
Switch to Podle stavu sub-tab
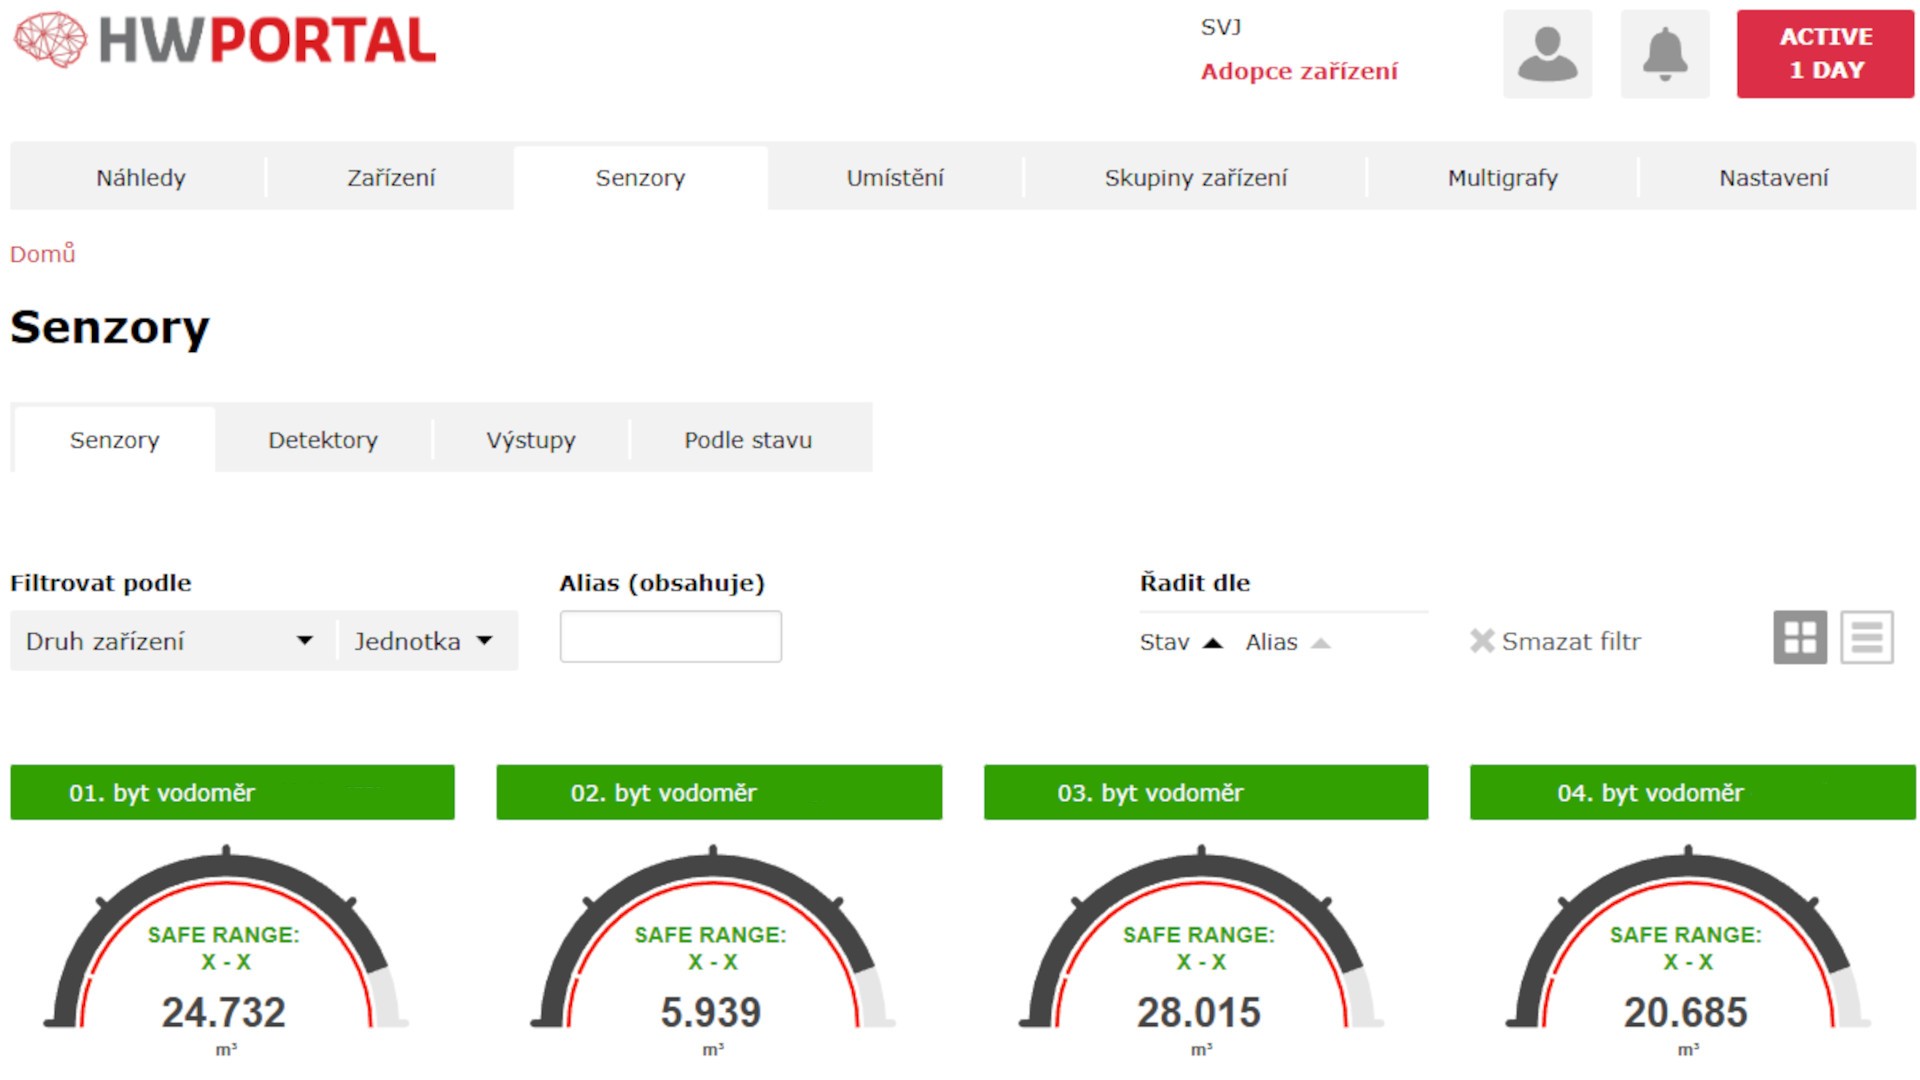747,440
